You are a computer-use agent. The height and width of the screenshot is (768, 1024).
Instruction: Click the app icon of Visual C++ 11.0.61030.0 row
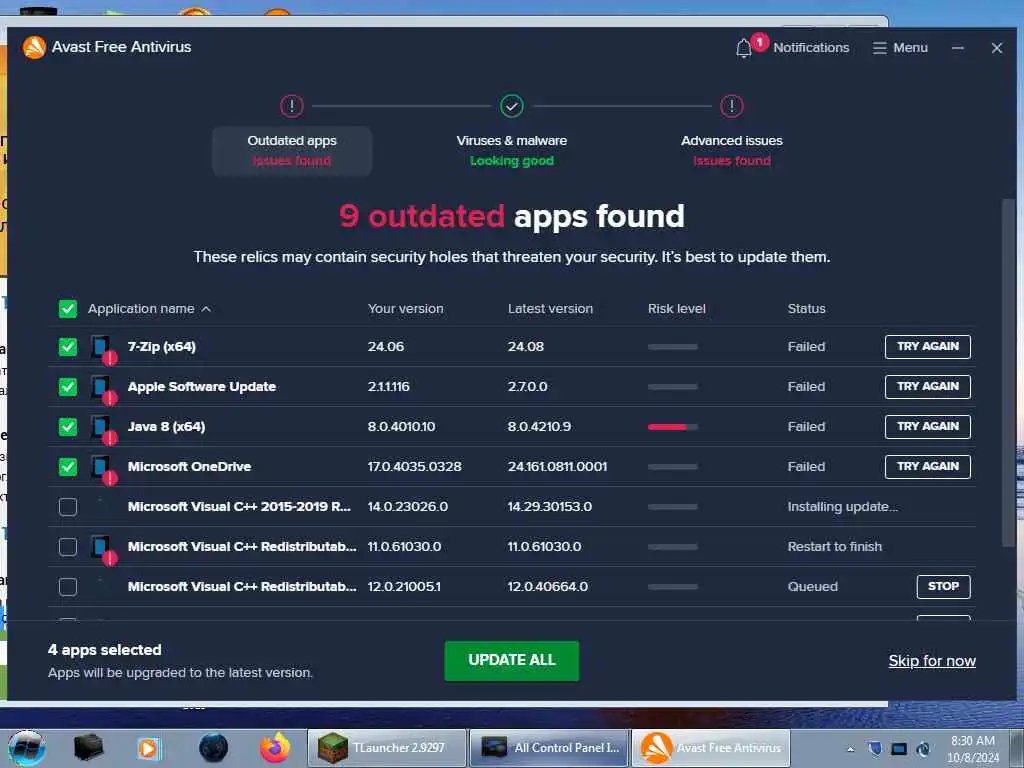[x=103, y=549]
